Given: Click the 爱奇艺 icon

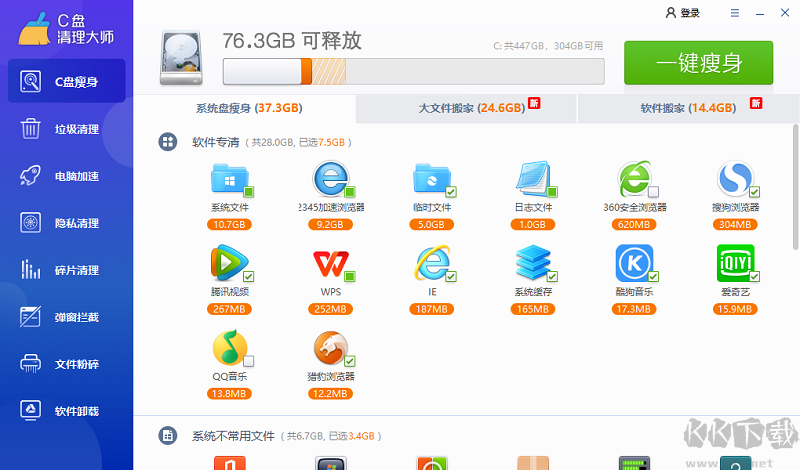Looking at the screenshot, I should click(x=735, y=263).
